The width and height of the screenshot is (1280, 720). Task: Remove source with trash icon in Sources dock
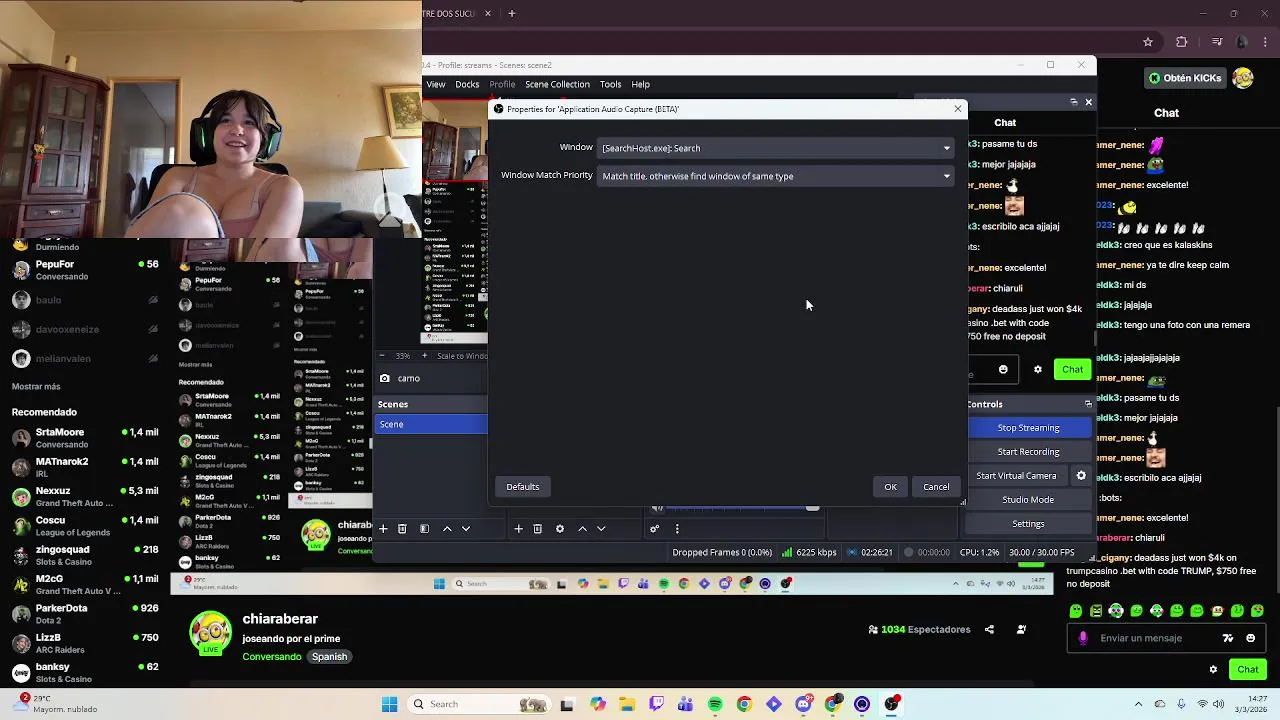coord(537,528)
